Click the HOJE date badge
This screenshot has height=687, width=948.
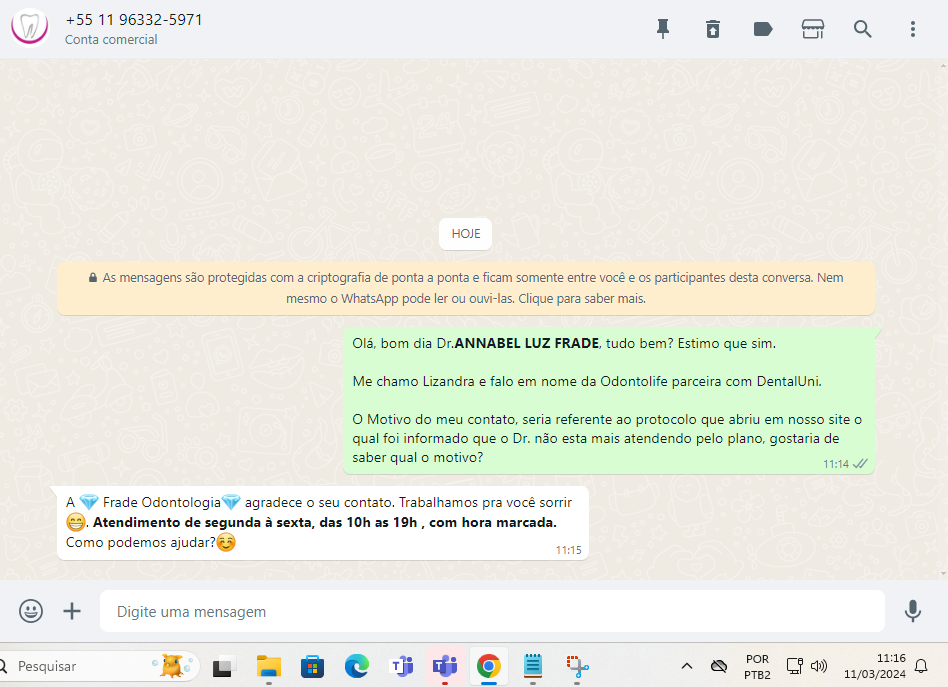point(465,234)
